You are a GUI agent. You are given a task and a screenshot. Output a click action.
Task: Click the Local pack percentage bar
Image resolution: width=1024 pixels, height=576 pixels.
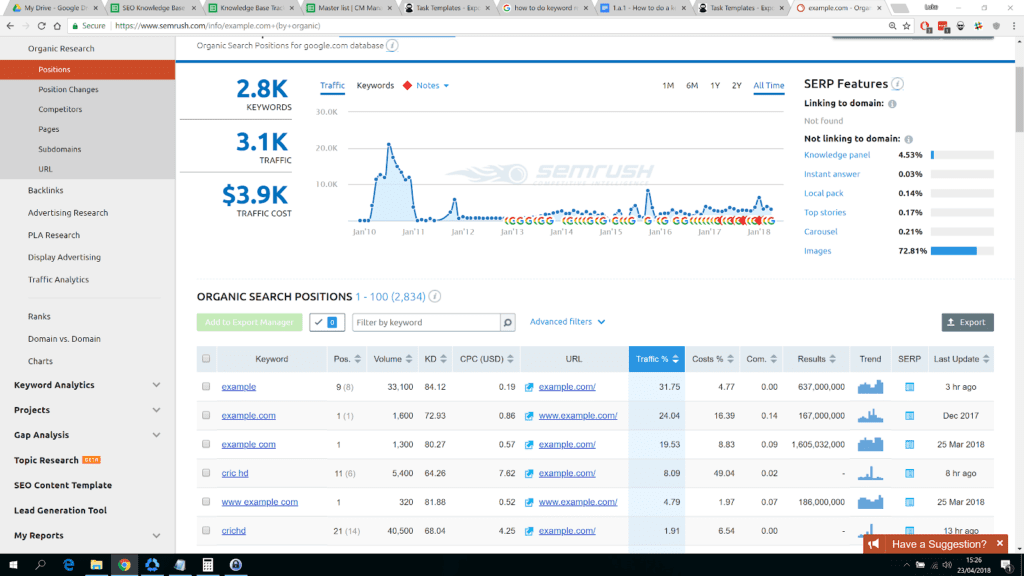pyautogui.click(x=962, y=193)
